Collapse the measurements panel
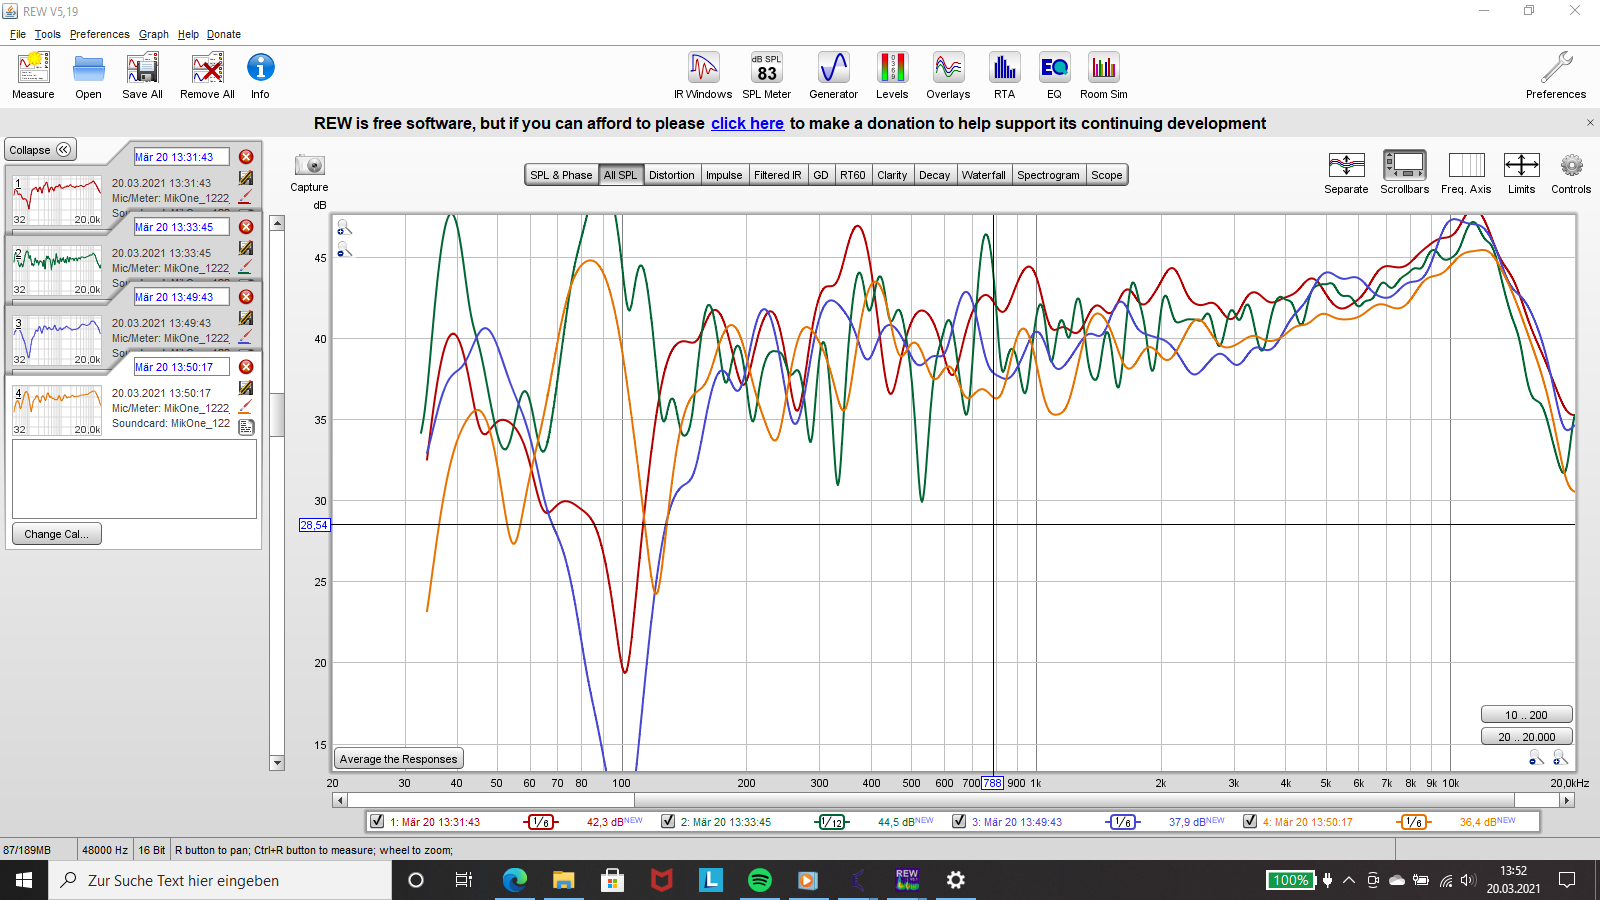This screenshot has height=900, width=1600. pyautogui.click(x=41, y=150)
